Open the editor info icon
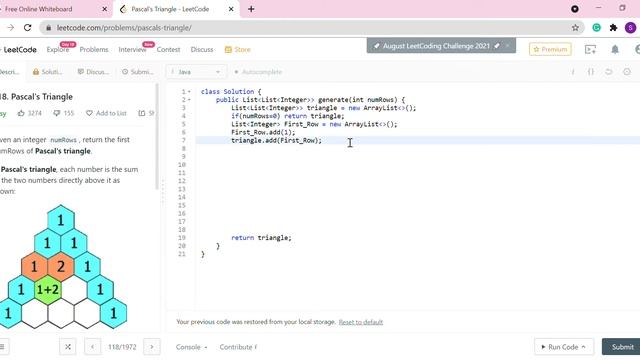This screenshot has height=360, width=640. [x=573, y=72]
